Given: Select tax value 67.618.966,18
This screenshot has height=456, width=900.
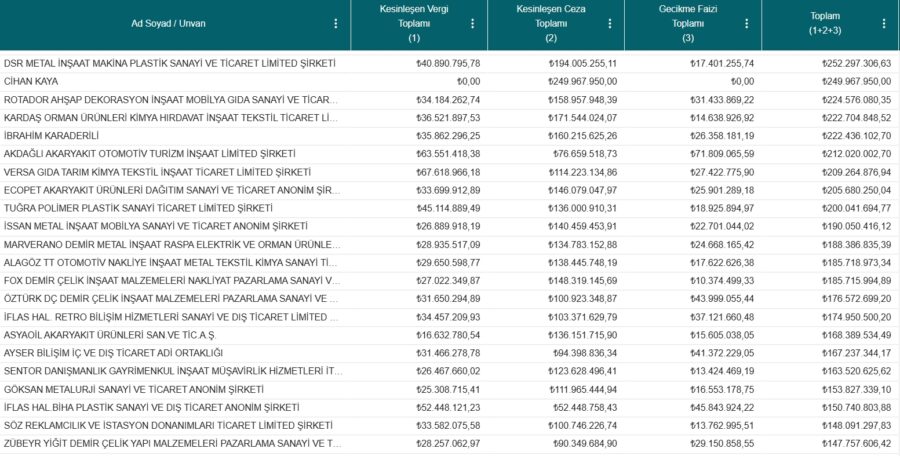Looking at the screenshot, I should [448, 172].
